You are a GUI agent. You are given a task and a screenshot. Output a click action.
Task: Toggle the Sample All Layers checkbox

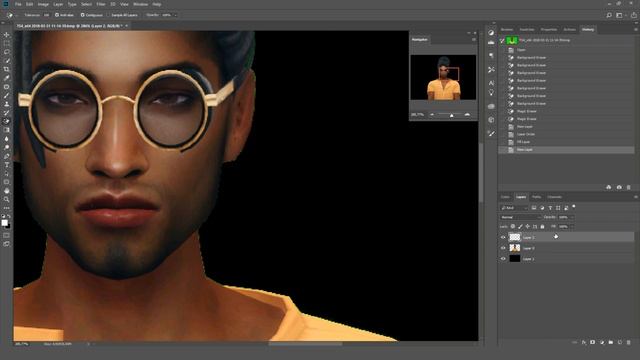click(x=109, y=15)
